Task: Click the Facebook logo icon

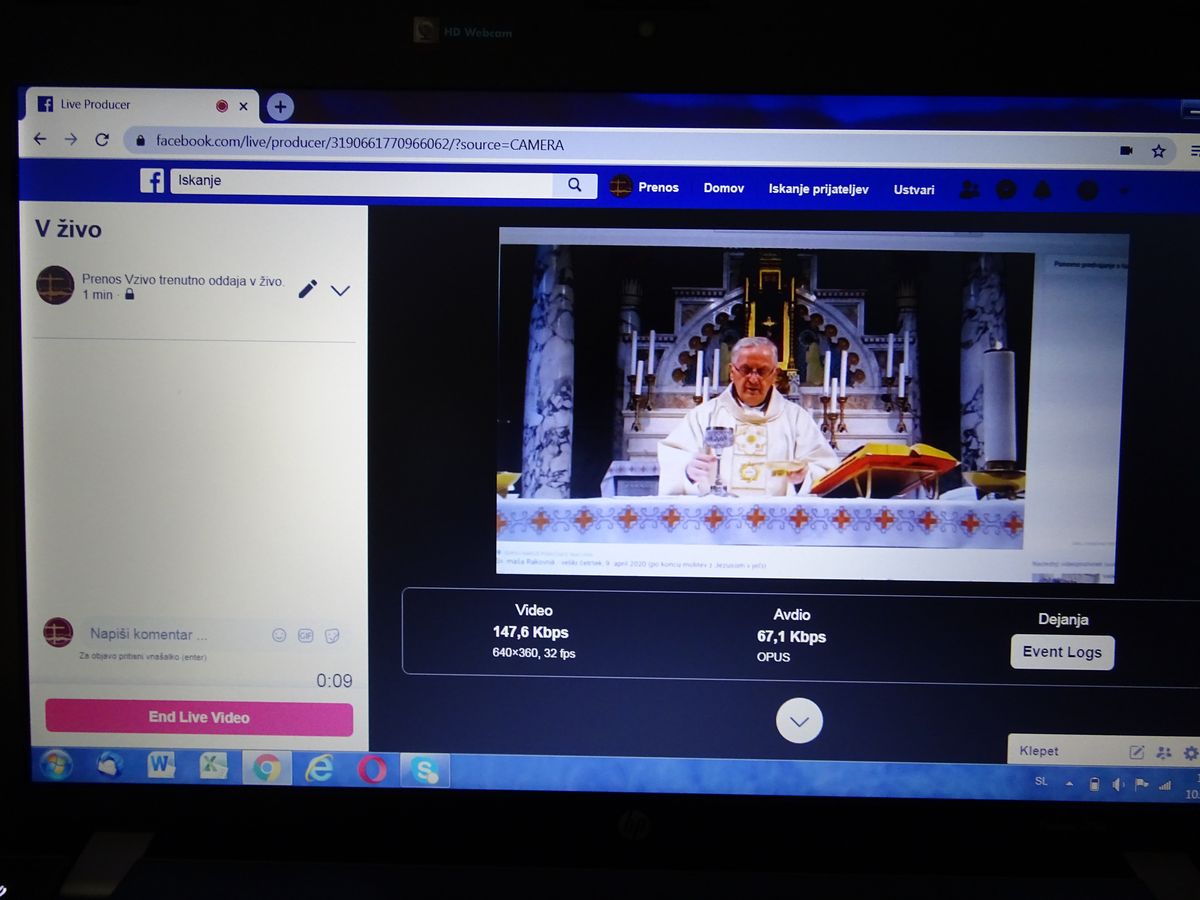Action: pos(152,181)
